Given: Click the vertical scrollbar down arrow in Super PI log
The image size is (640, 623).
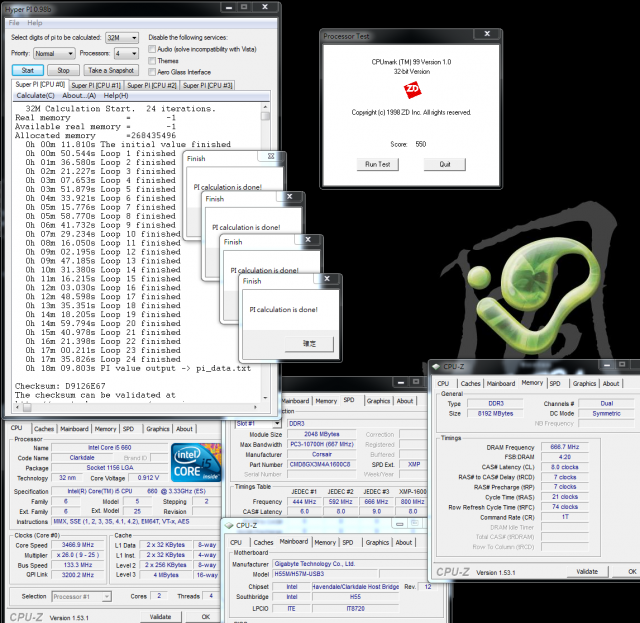Looking at the screenshot, I should 265,397.
